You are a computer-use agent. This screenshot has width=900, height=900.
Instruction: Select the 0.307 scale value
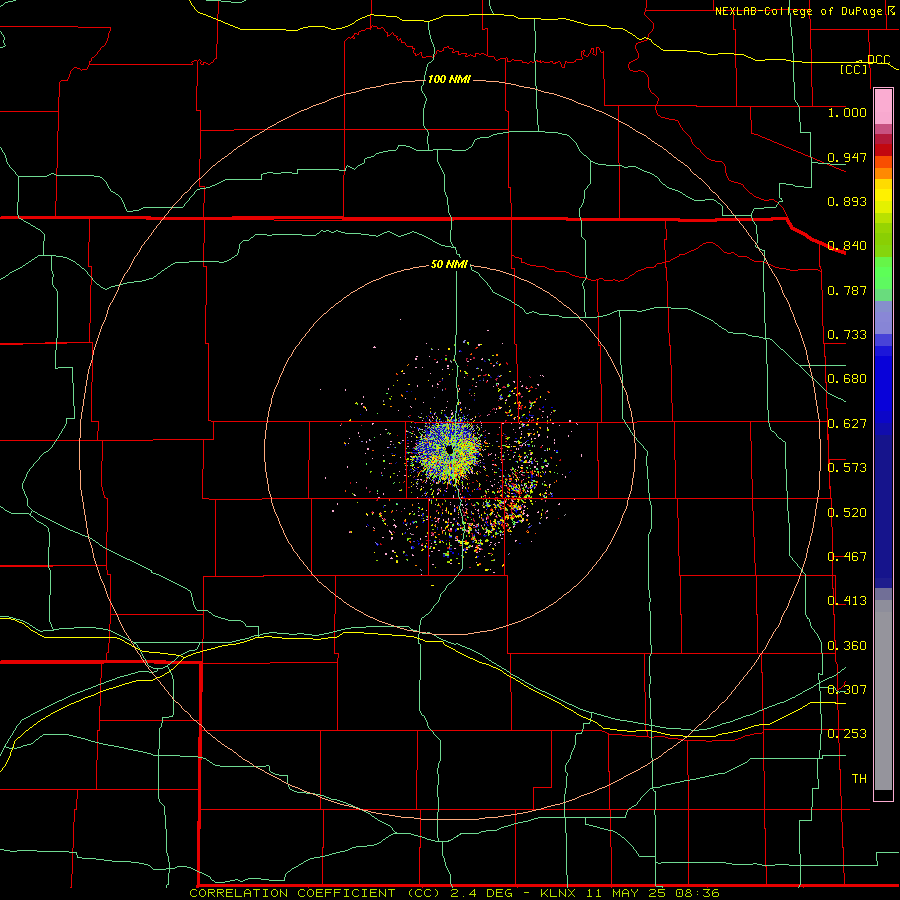[847, 690]
